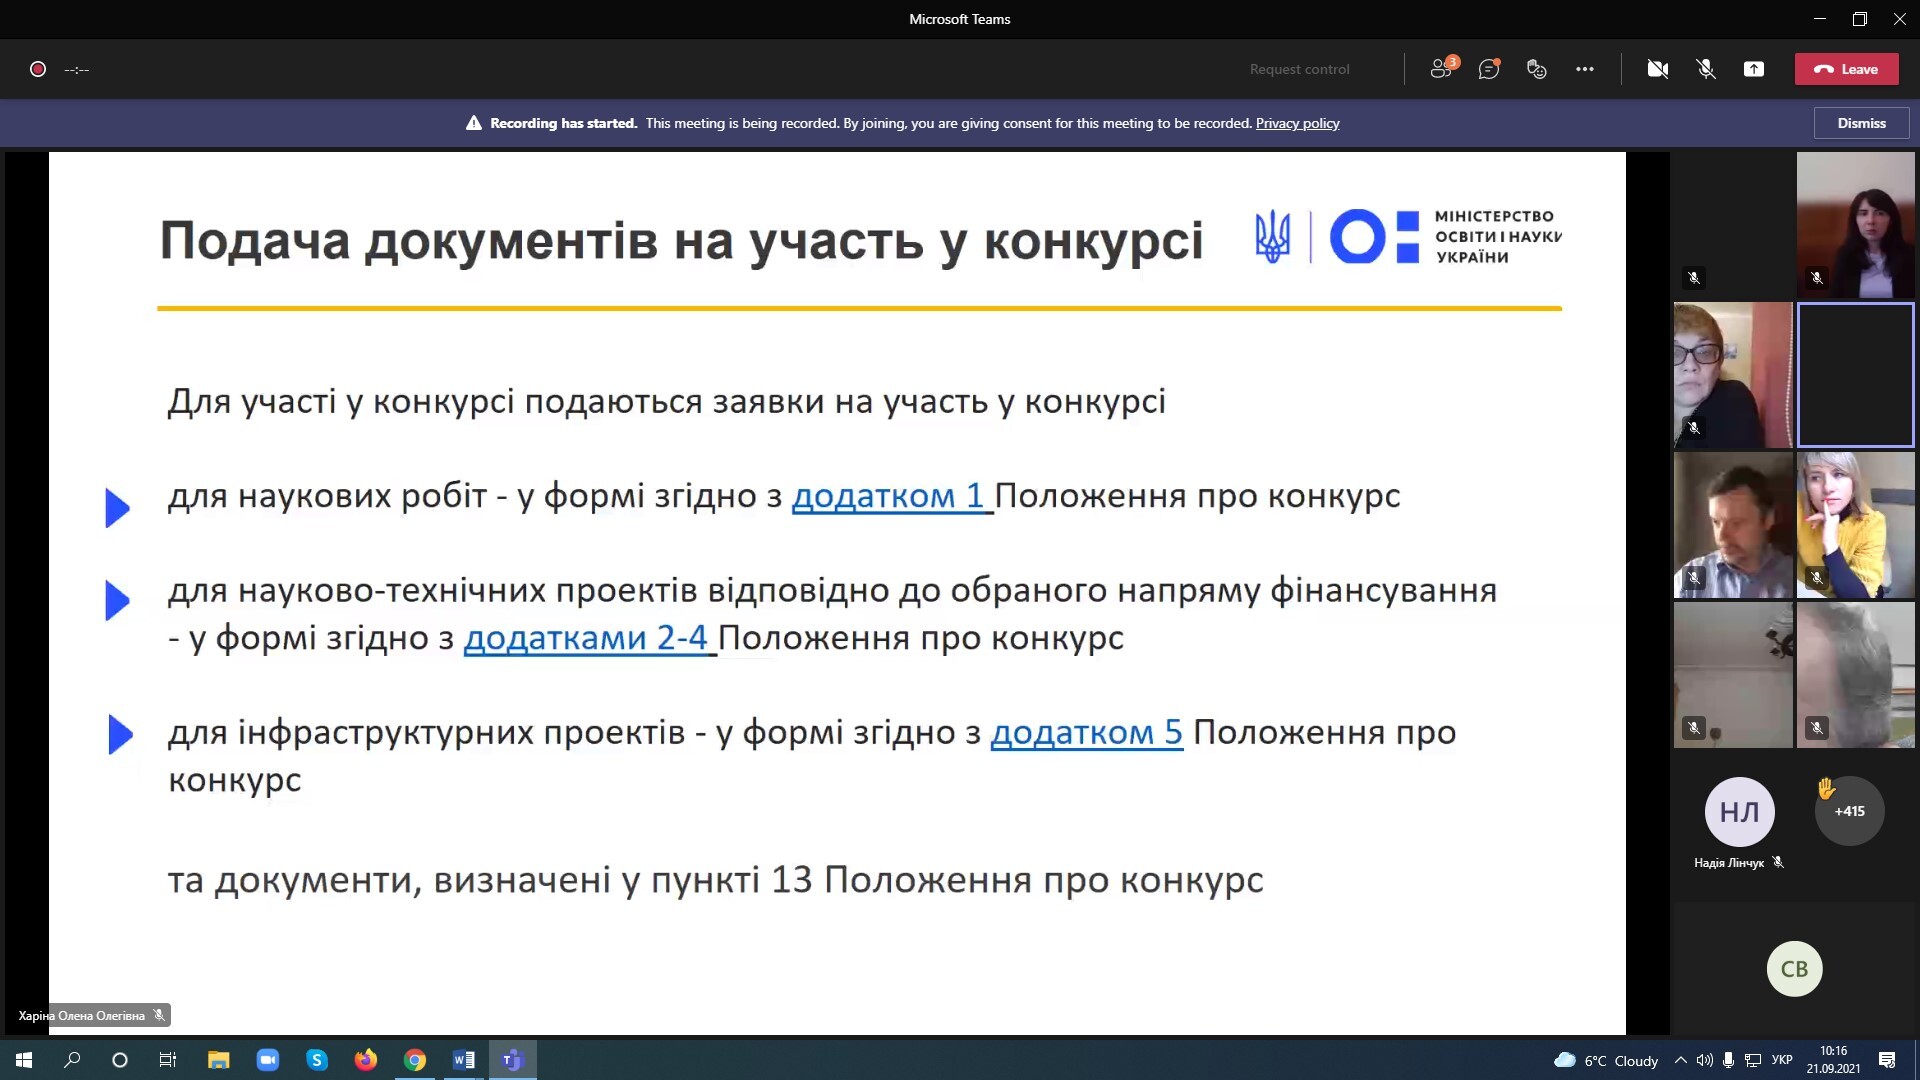Toggle the УКР keyboard language indicator

[x=1782, y=1060]
